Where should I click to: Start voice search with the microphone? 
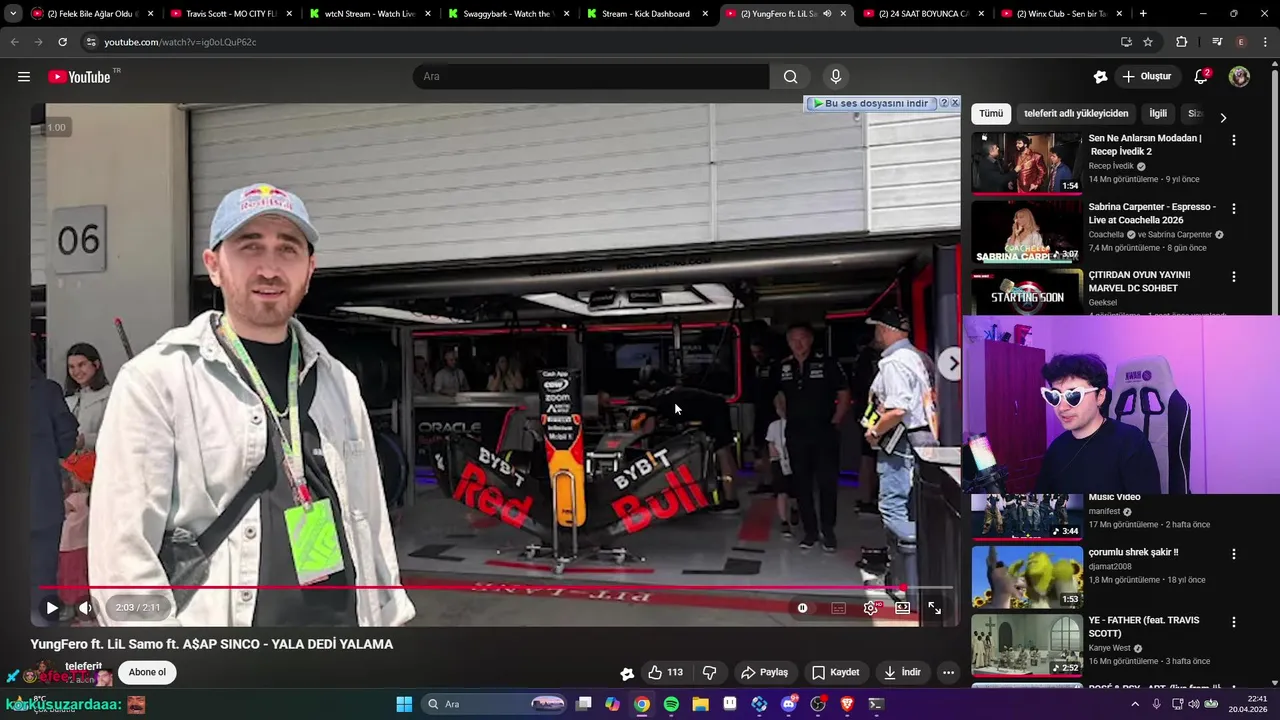coord(836,77)
